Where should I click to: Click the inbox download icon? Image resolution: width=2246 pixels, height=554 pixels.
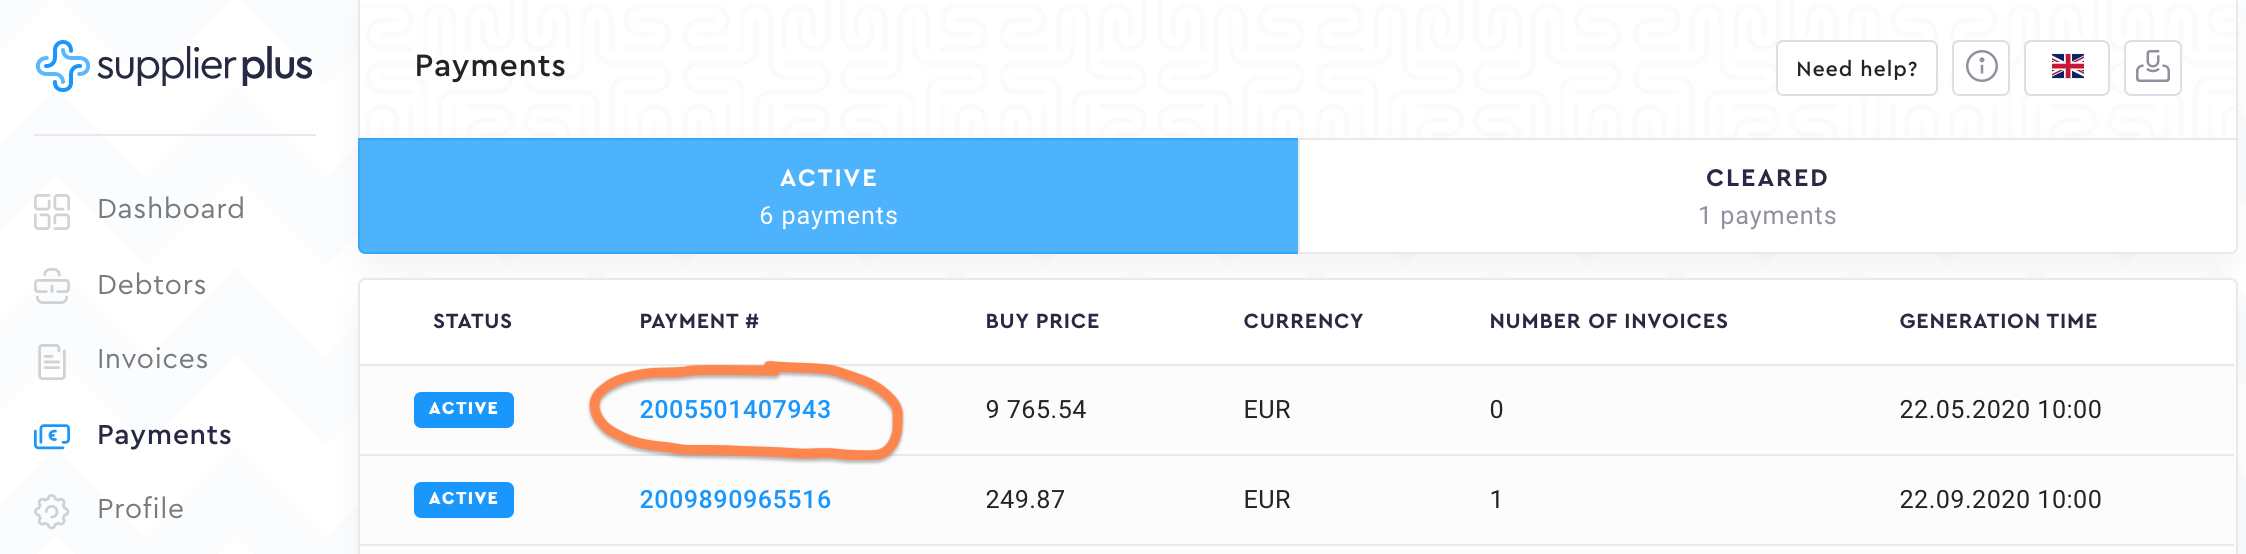coord(2152,68)
